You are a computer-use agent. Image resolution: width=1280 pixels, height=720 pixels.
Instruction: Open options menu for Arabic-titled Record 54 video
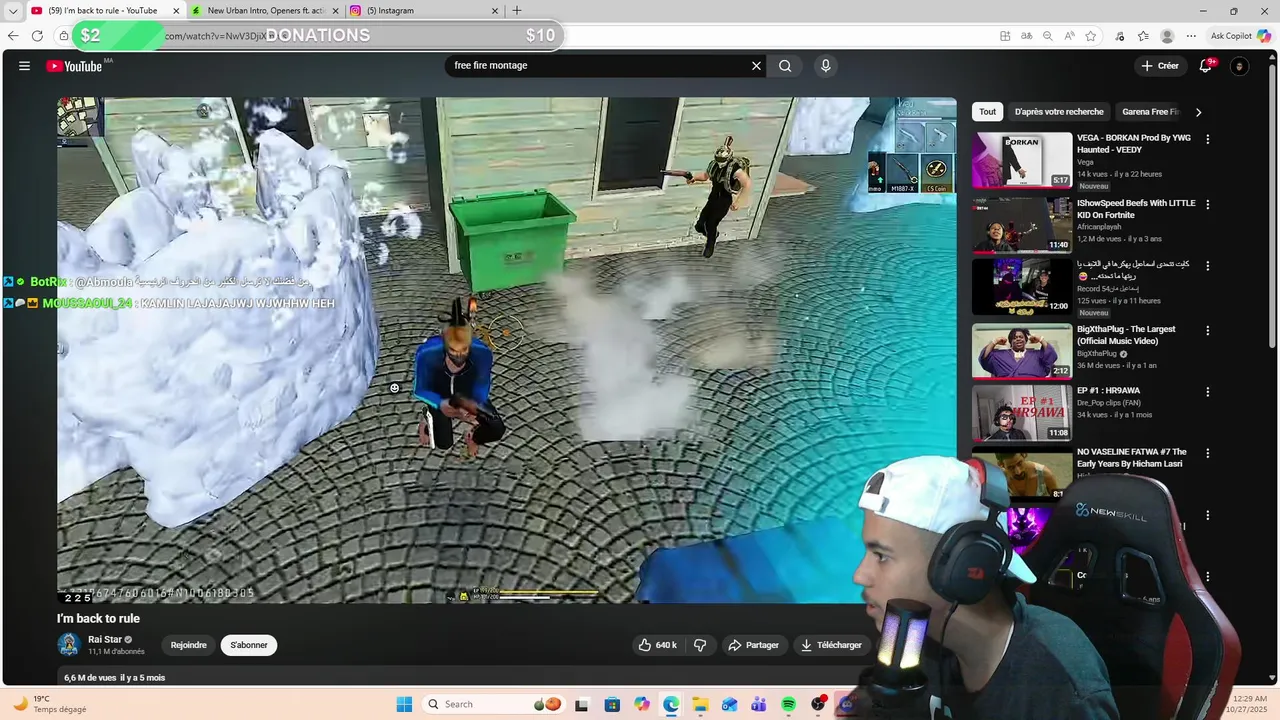pos(1208,266)
